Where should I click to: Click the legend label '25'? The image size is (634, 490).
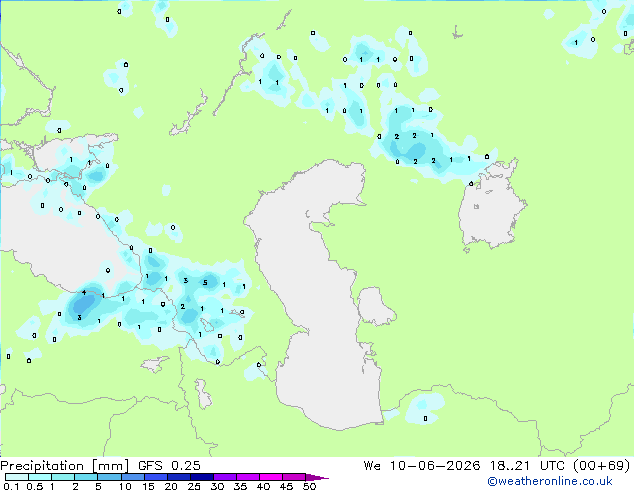coord(194,486)
